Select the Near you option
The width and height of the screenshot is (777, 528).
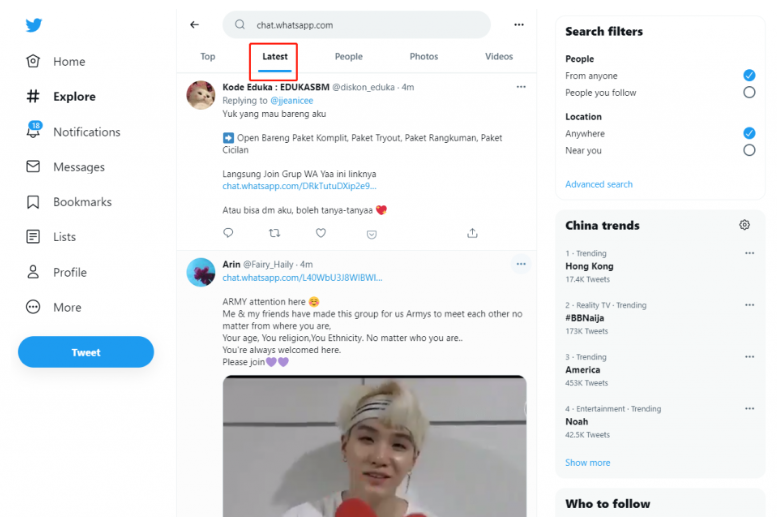(x=749, y=150)
